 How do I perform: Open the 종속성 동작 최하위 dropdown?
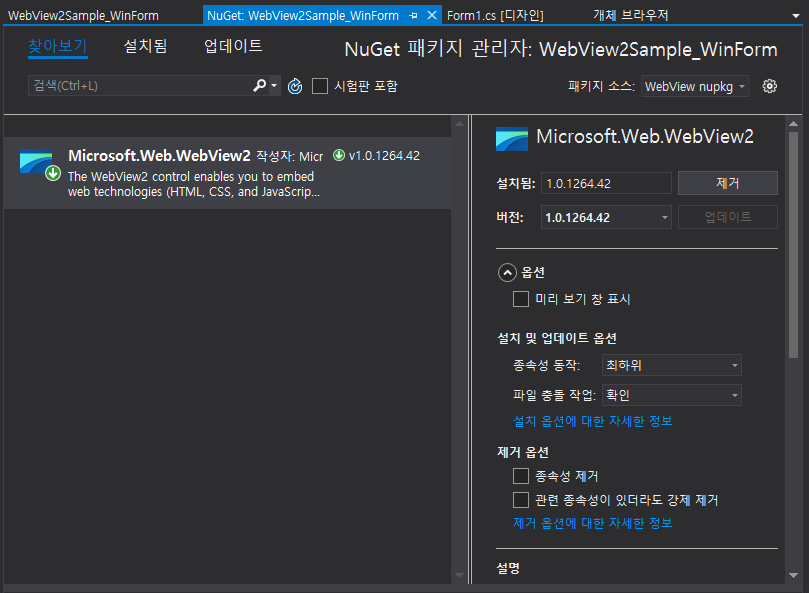click(x=671, y=365)
